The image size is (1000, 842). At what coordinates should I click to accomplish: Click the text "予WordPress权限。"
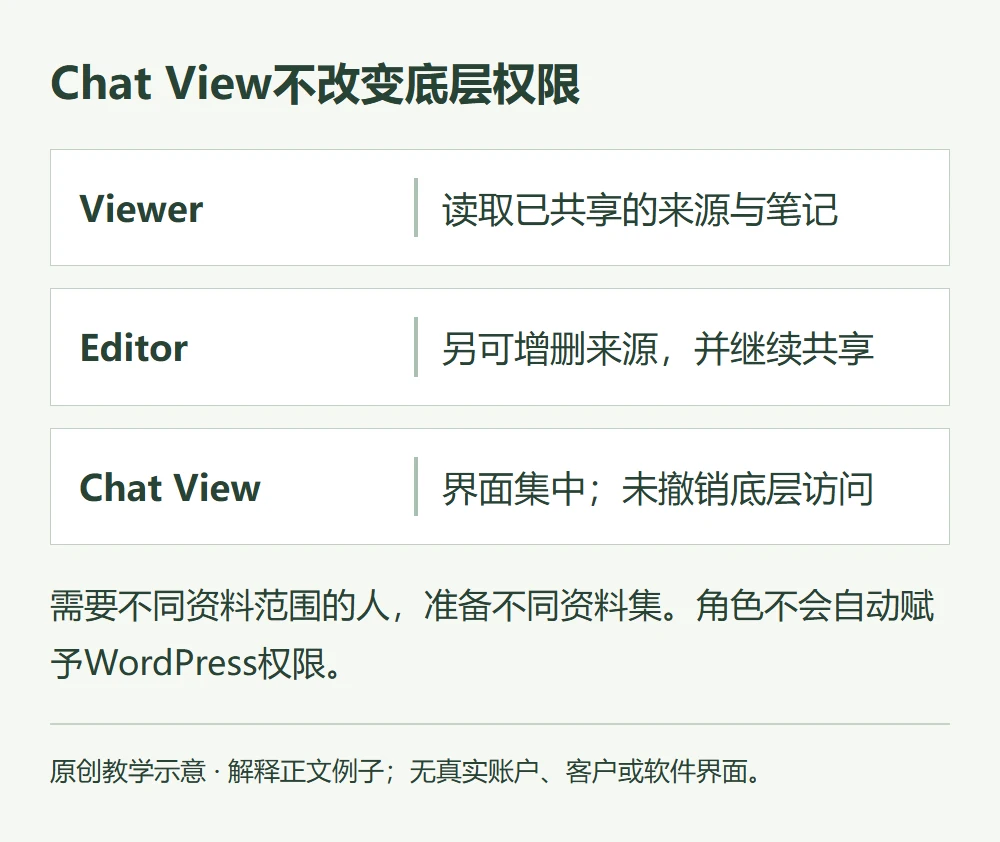(x=196, y=663)
